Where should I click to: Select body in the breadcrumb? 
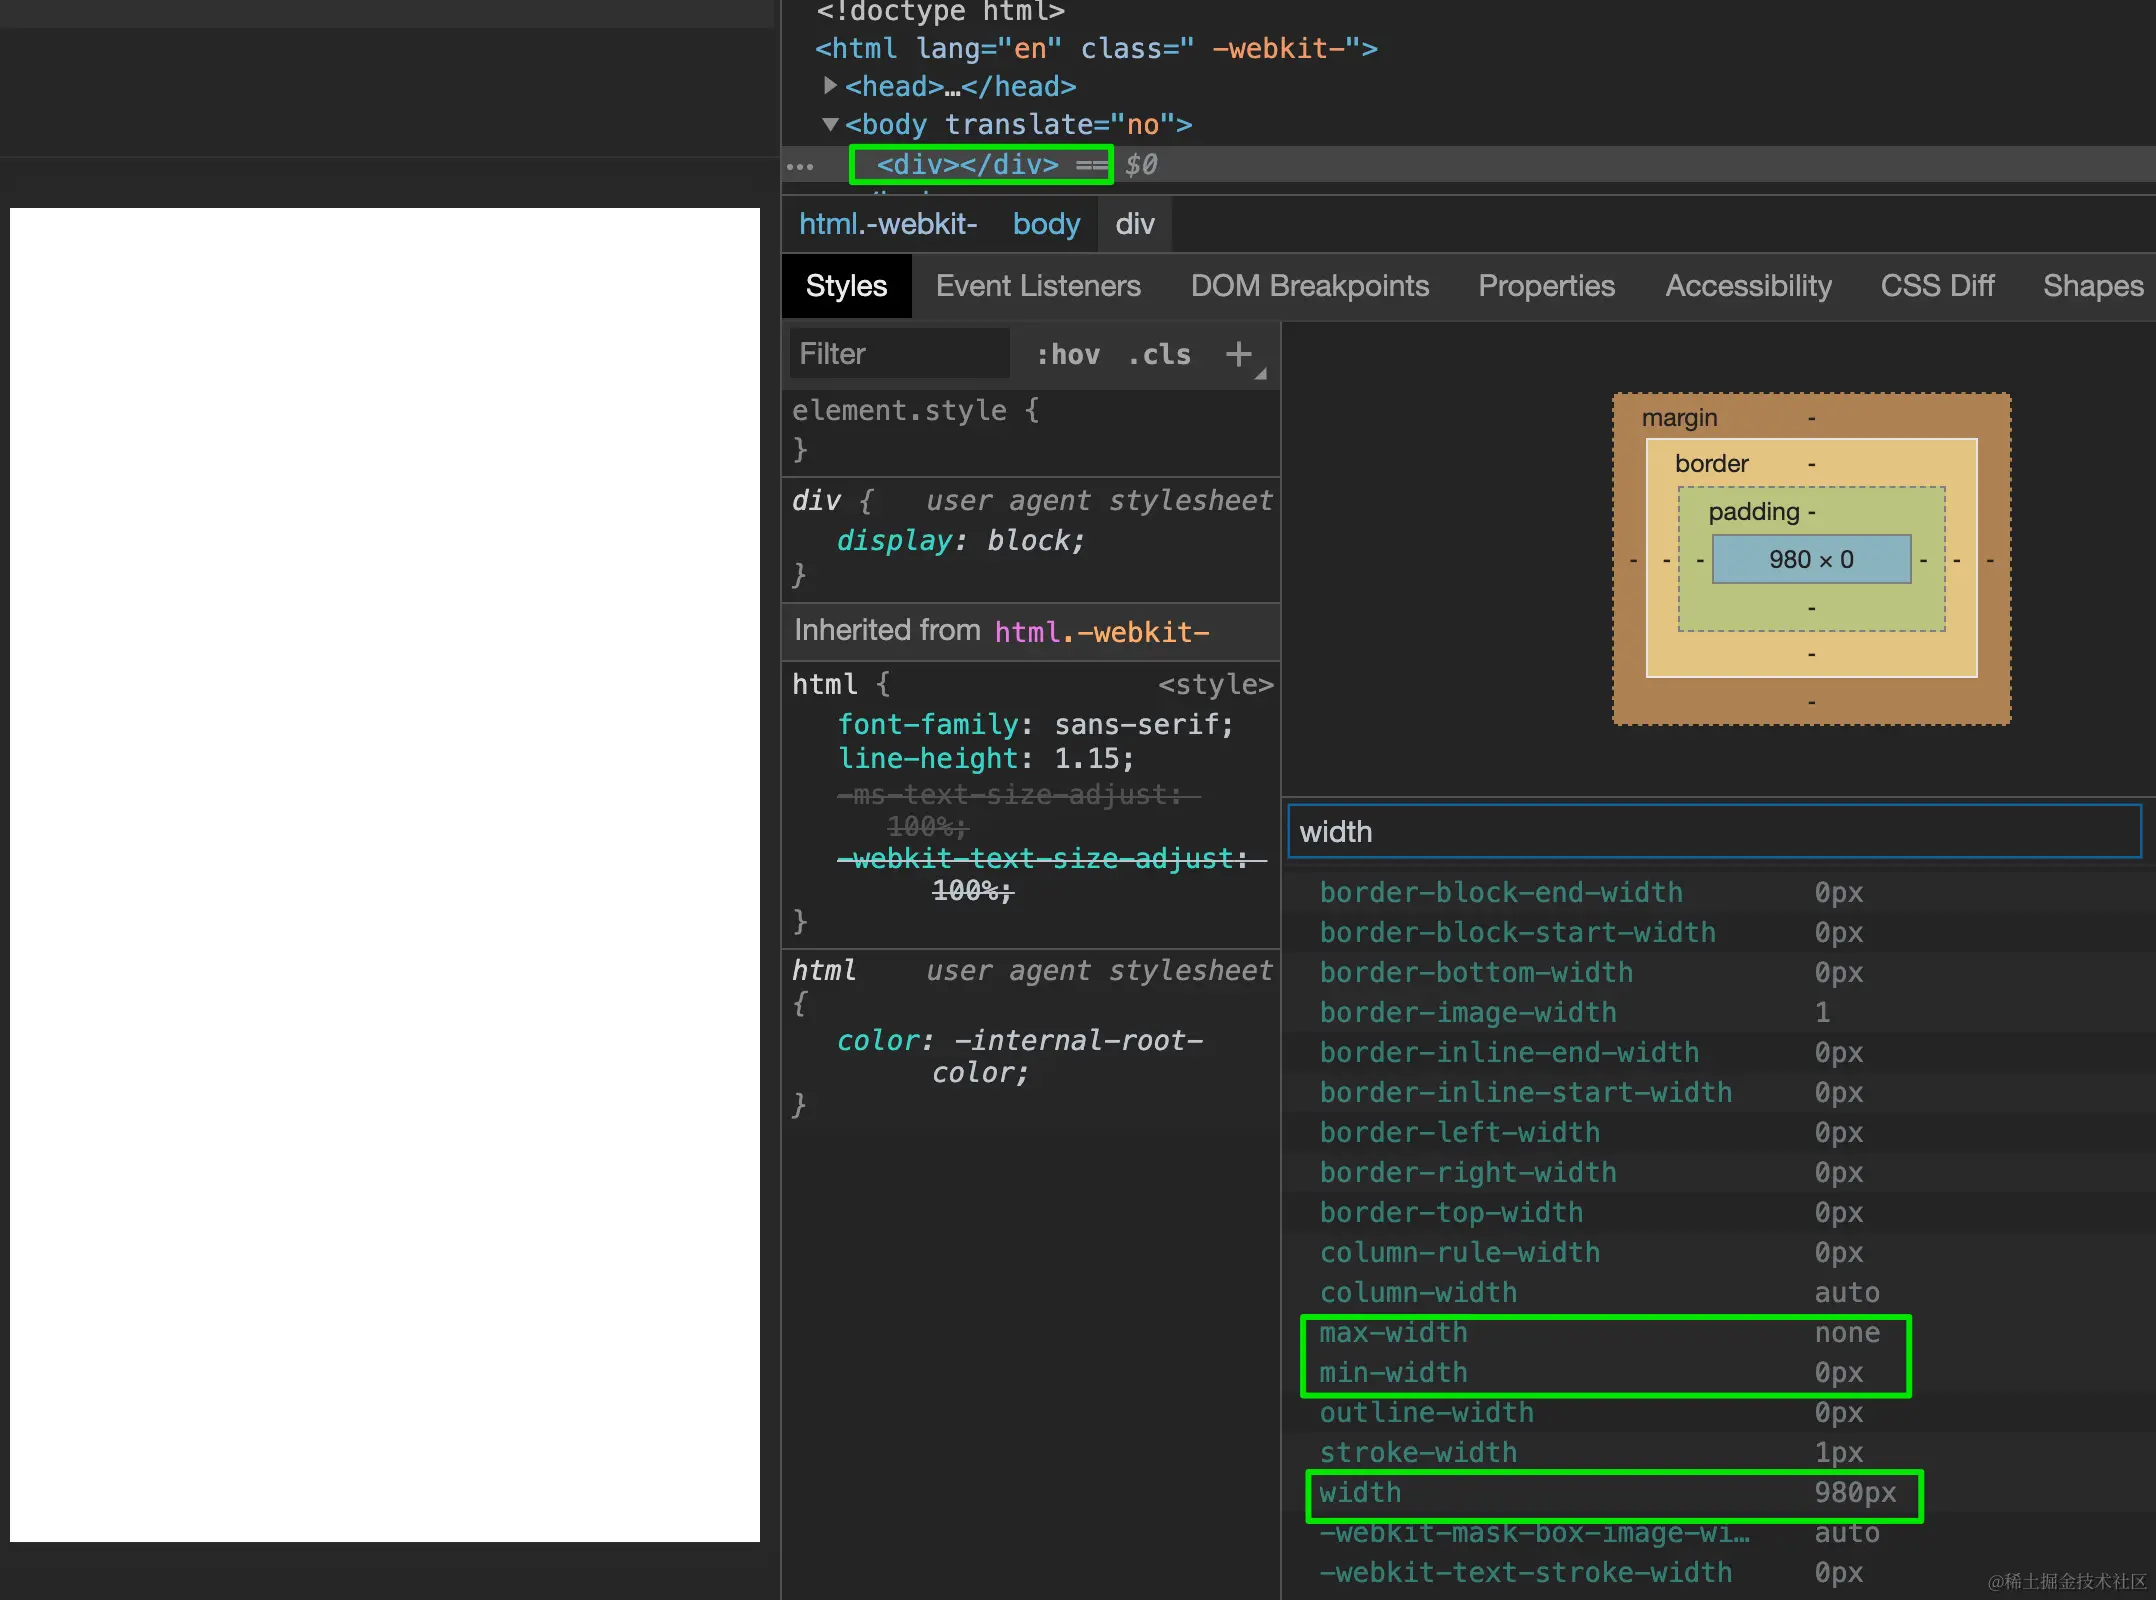point(1046,224)
